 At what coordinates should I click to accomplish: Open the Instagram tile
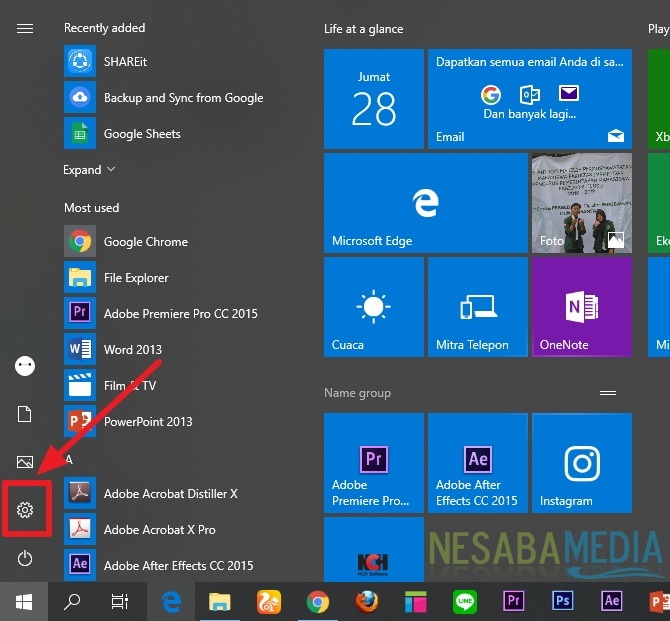tap(582, 463)
